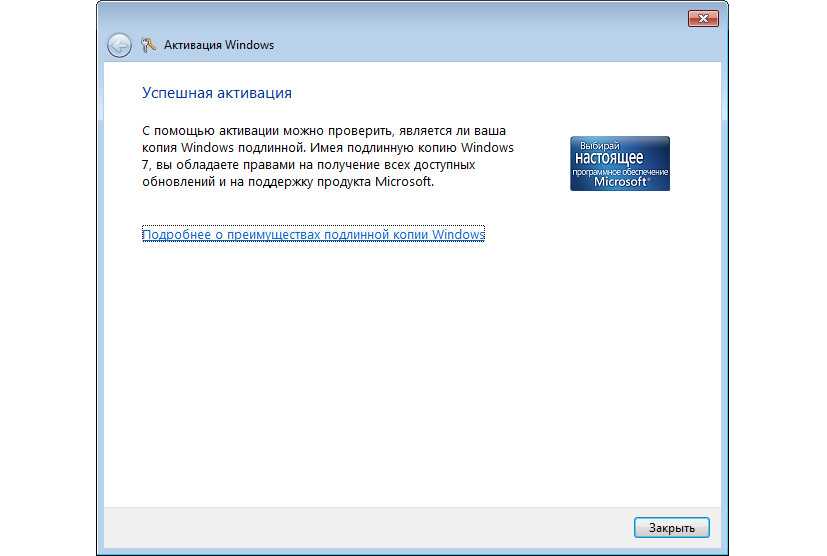Click the genuine Microsoft software badge
This screenshot has width=827, height=556.
[x=619, y=164]
